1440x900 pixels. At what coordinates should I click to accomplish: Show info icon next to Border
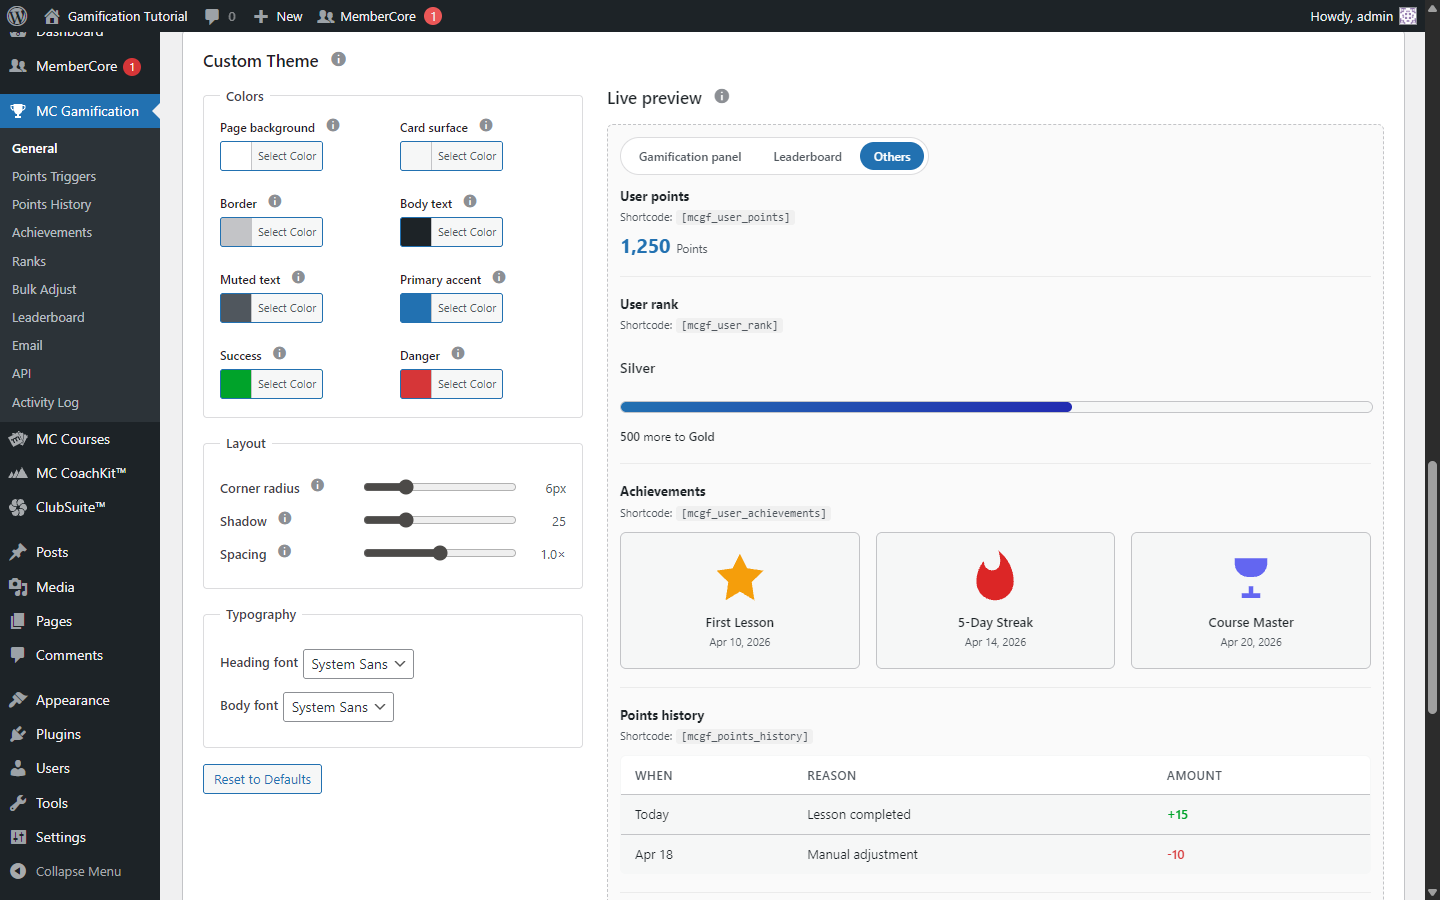(x=275, y=201)
